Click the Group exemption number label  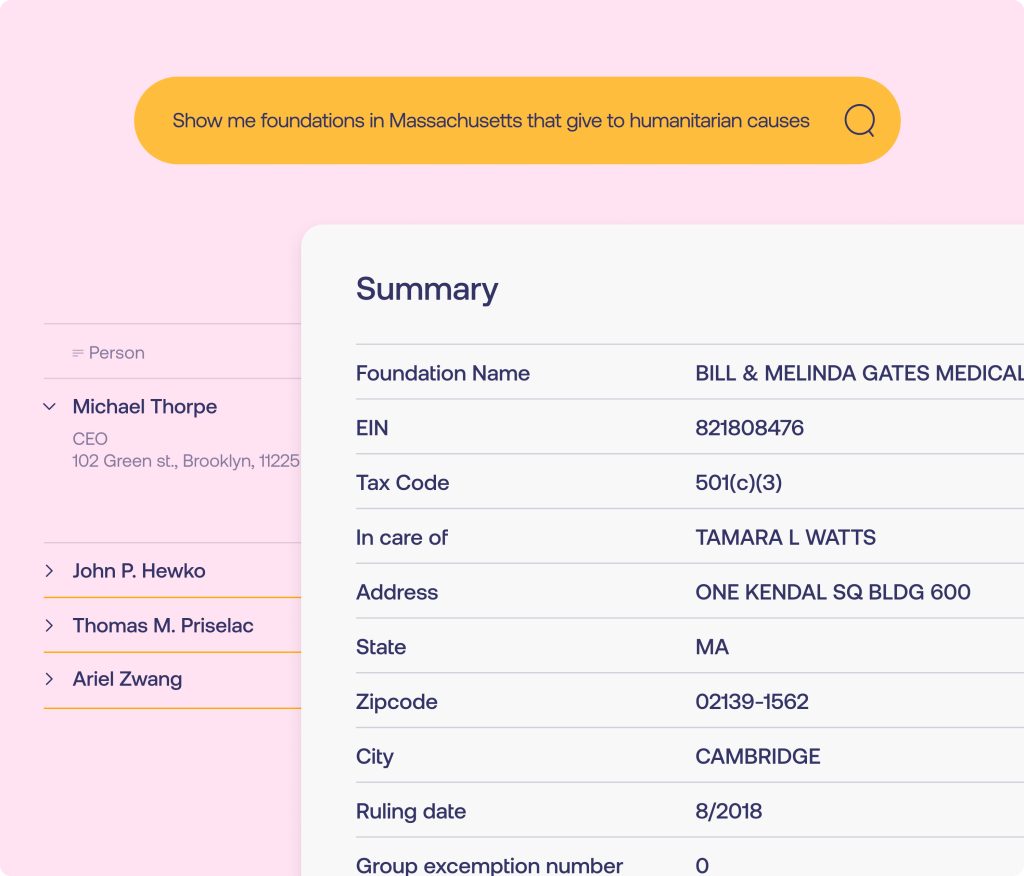(x=489, y=866)
